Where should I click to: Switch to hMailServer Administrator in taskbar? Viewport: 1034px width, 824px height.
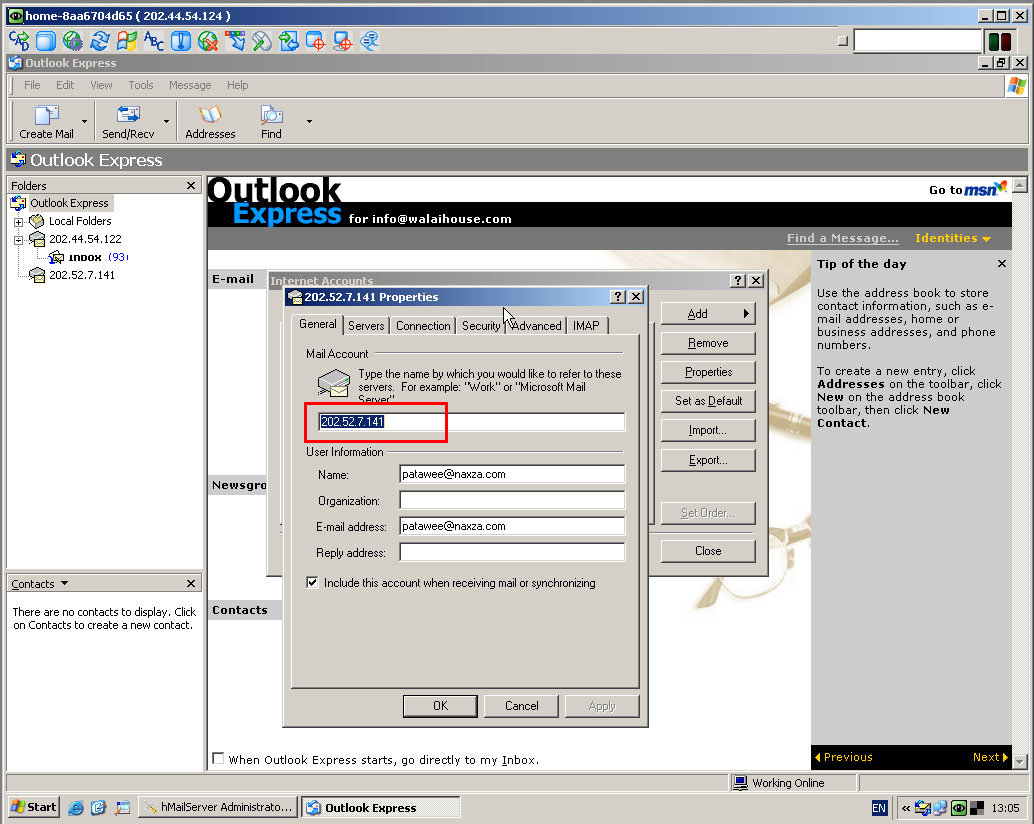point(218,808)
